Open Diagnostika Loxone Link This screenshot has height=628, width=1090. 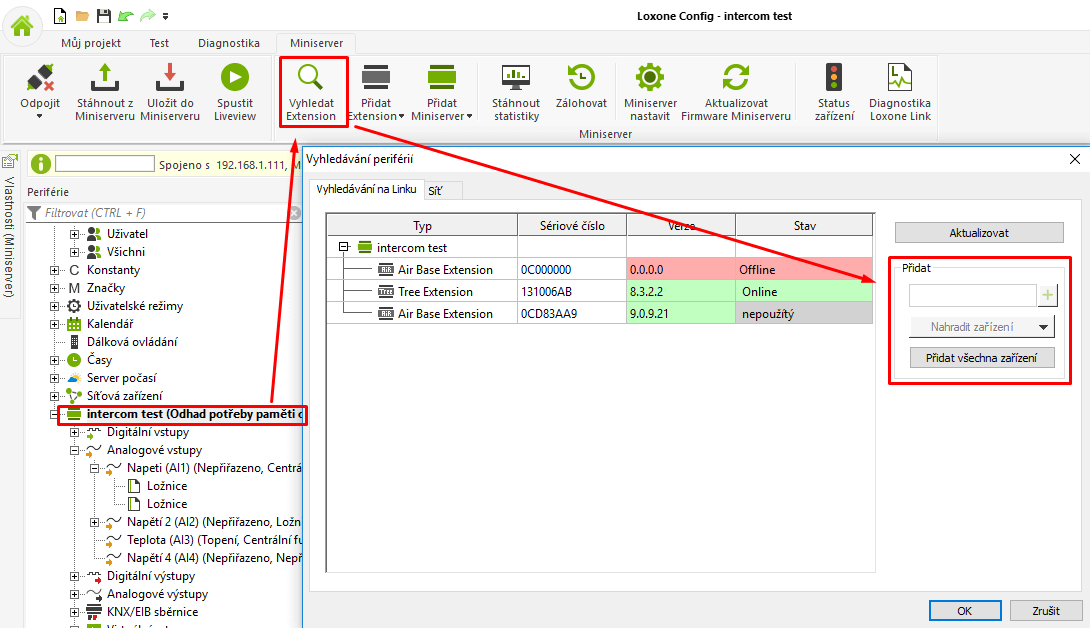point(899,78)
